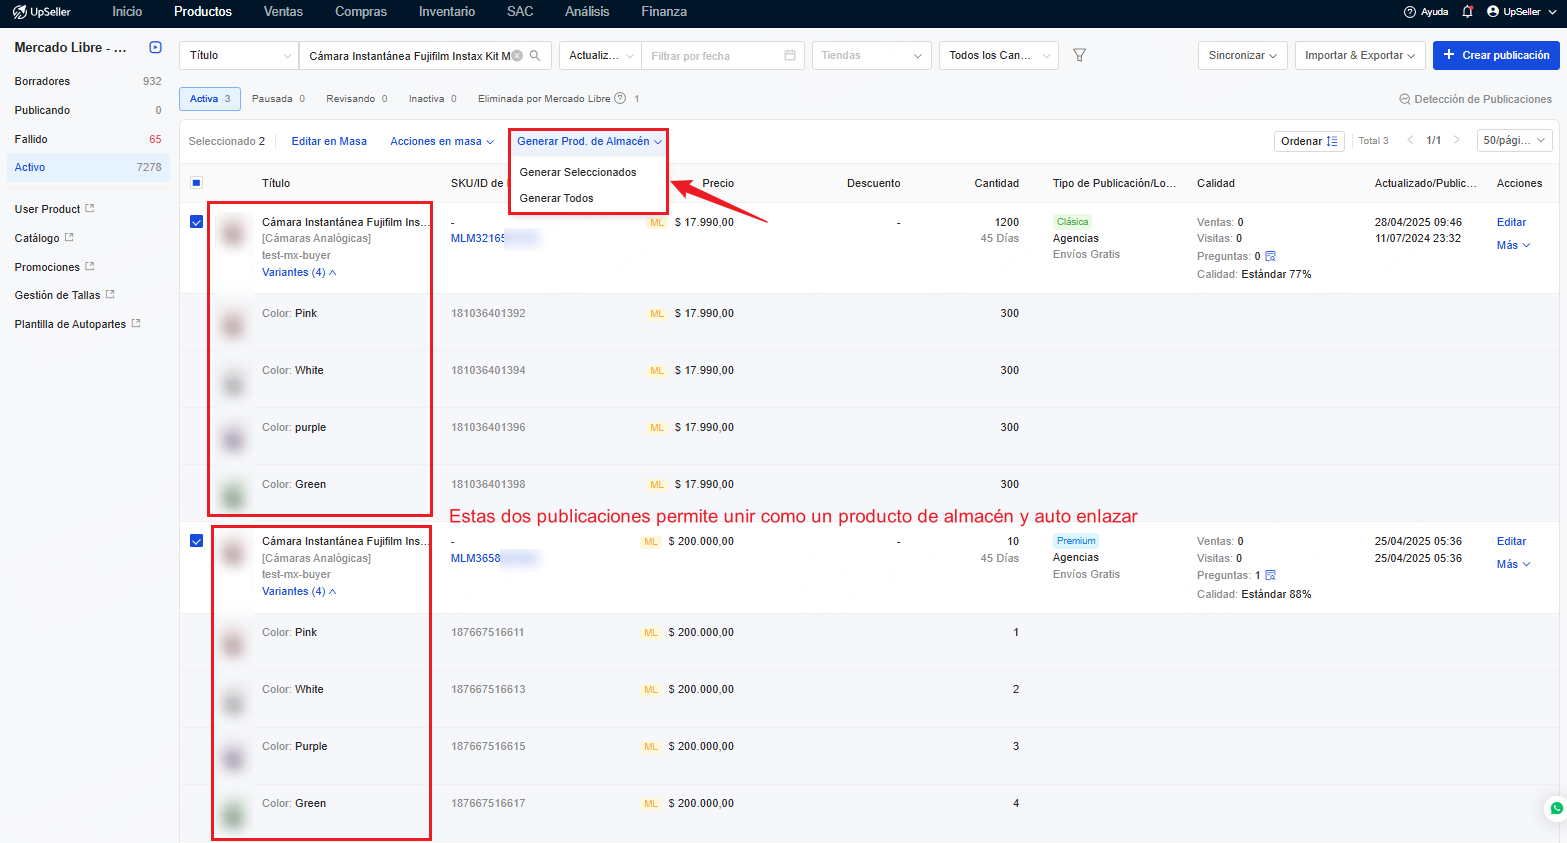Switch to the Pausada tab
This screenshot has height=843, width=1567.
tap(278, 99)
